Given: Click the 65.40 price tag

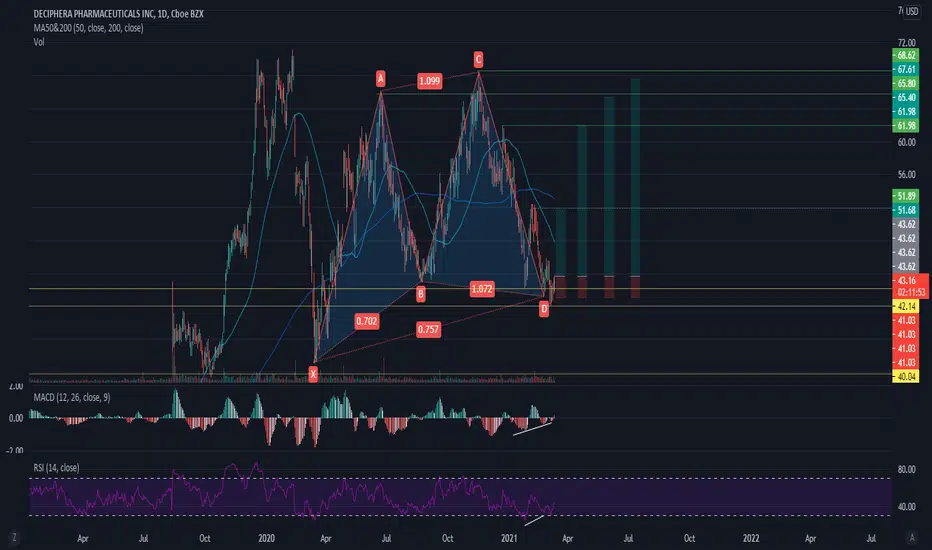Looking at the screenshot, I should 906,98.
